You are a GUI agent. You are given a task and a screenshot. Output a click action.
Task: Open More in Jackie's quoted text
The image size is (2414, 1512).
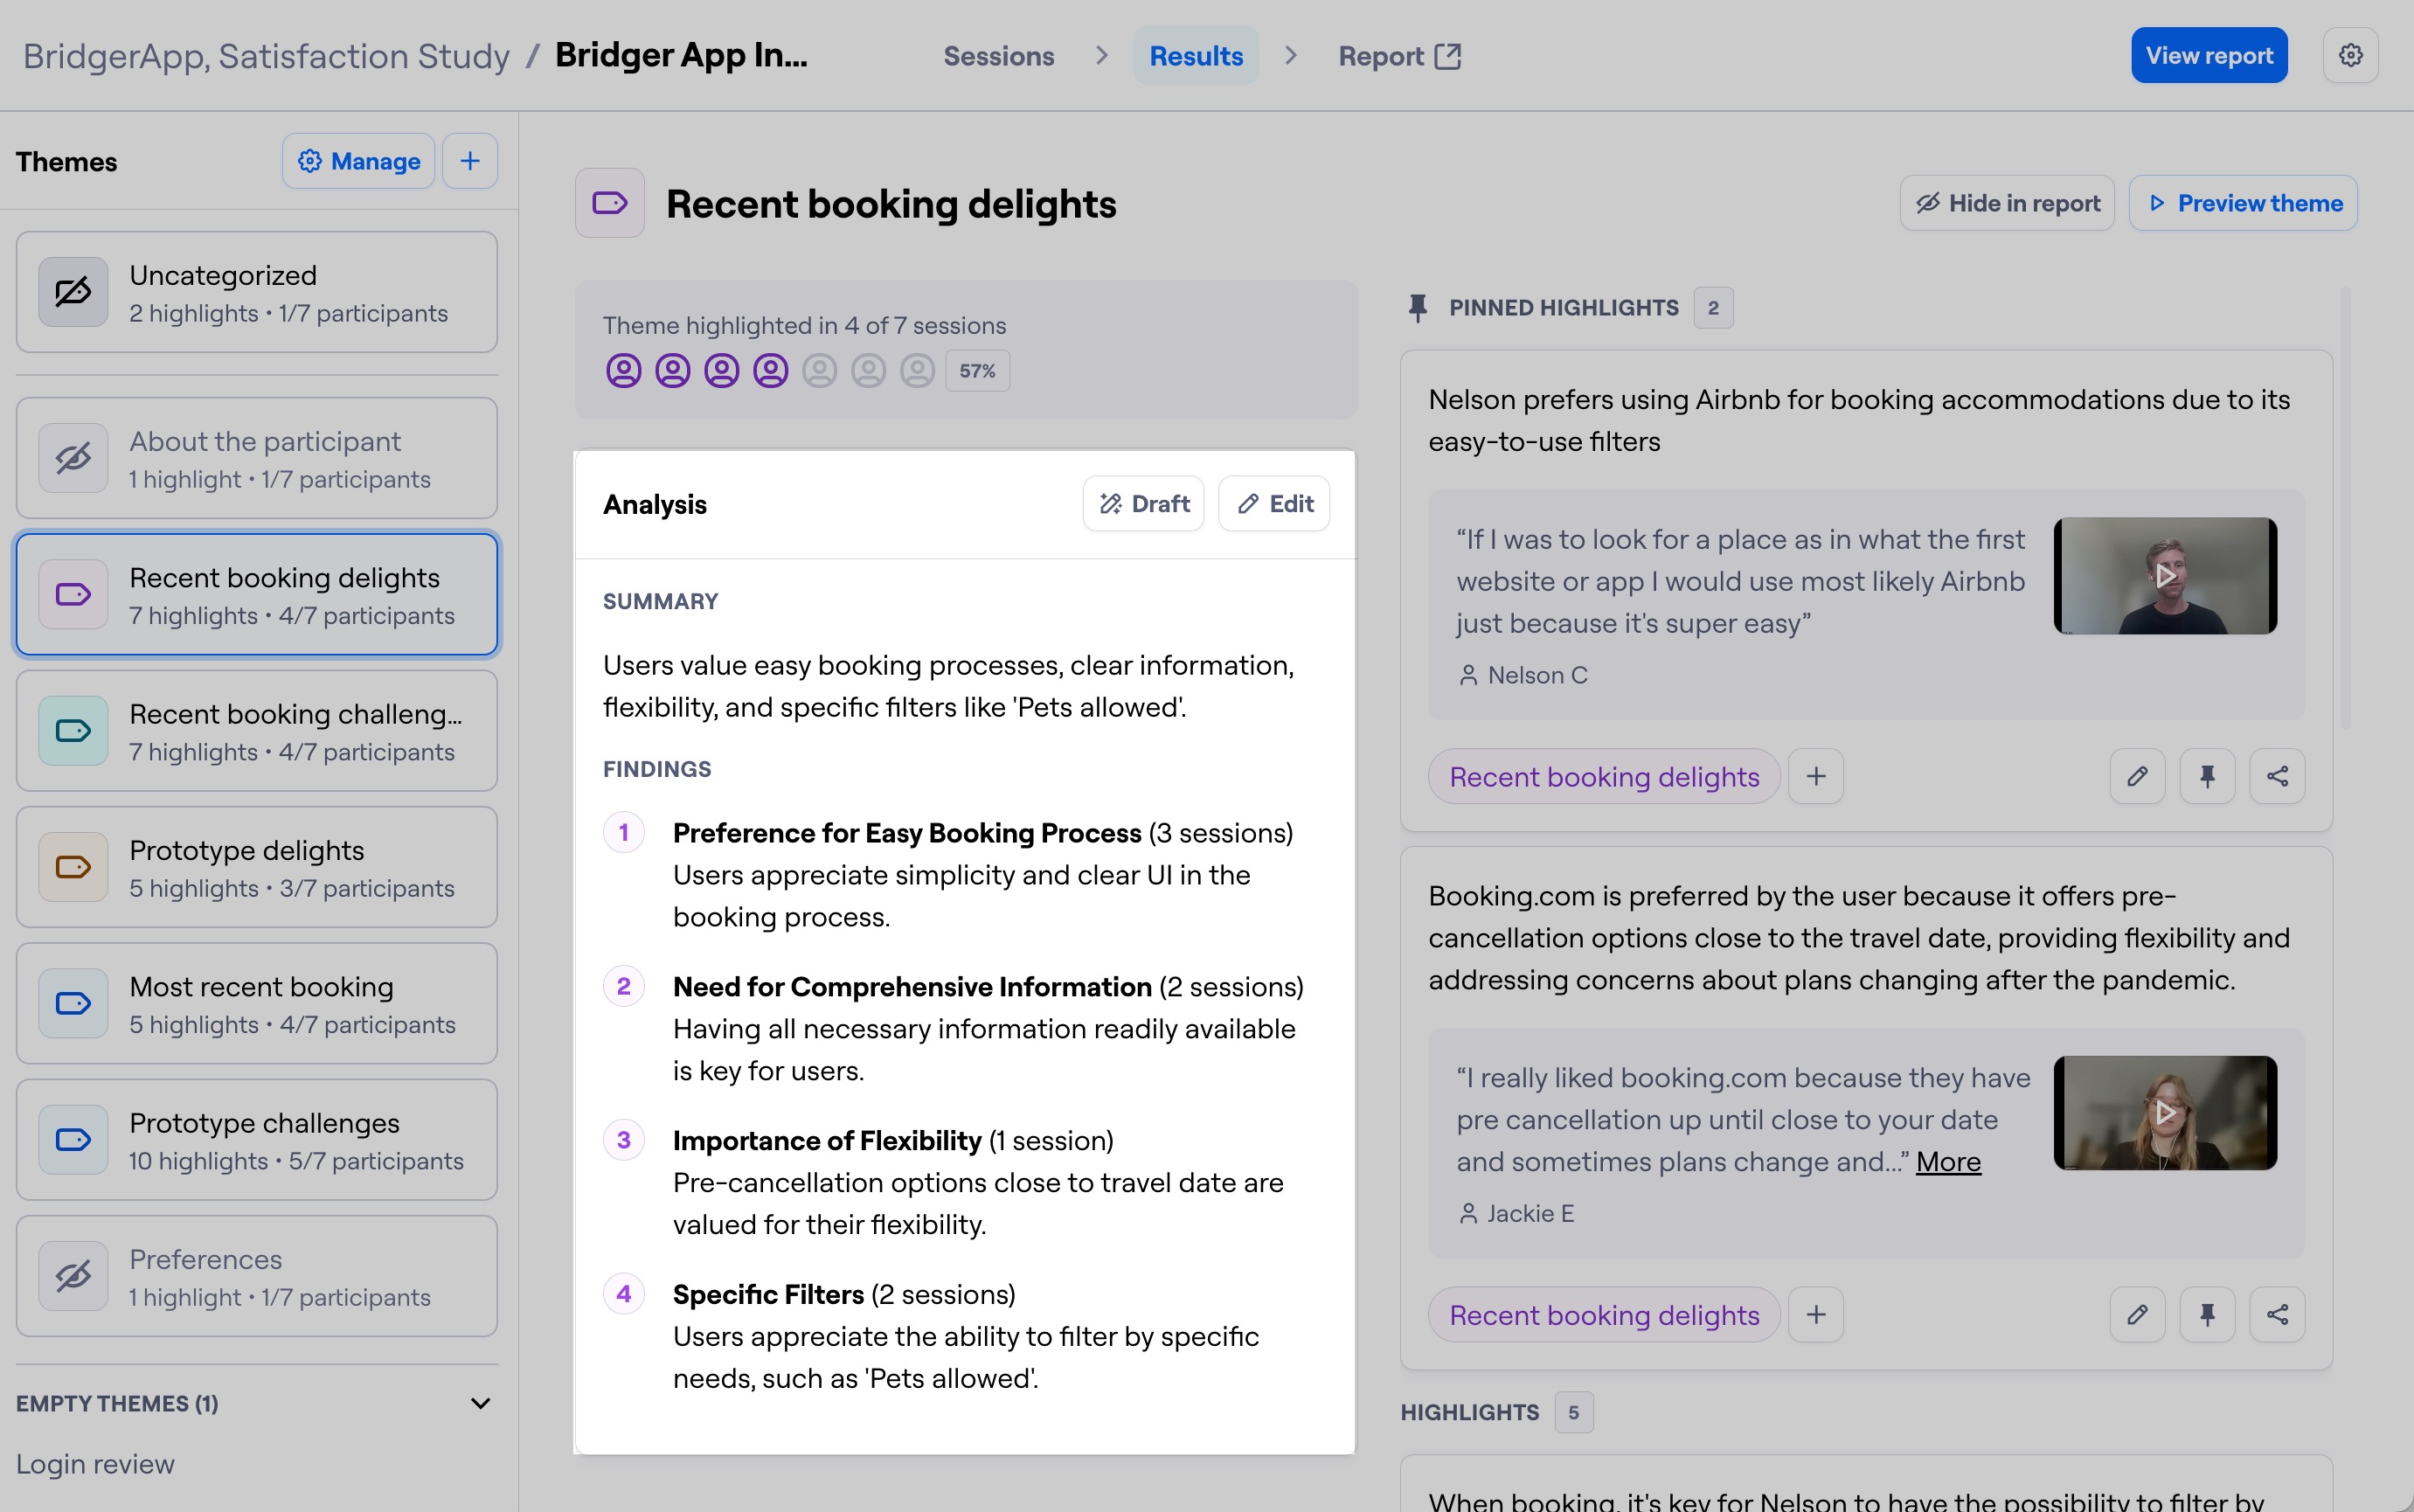tap(1948, 1162)
